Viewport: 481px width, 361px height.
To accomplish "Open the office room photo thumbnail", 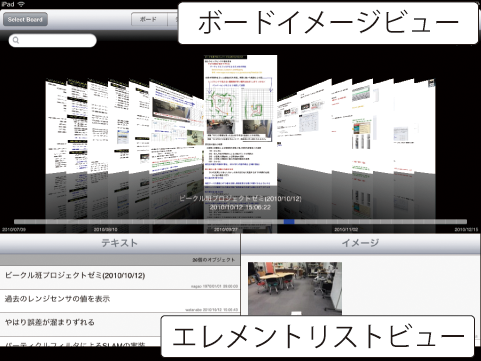I will click(x=295, y=288).
